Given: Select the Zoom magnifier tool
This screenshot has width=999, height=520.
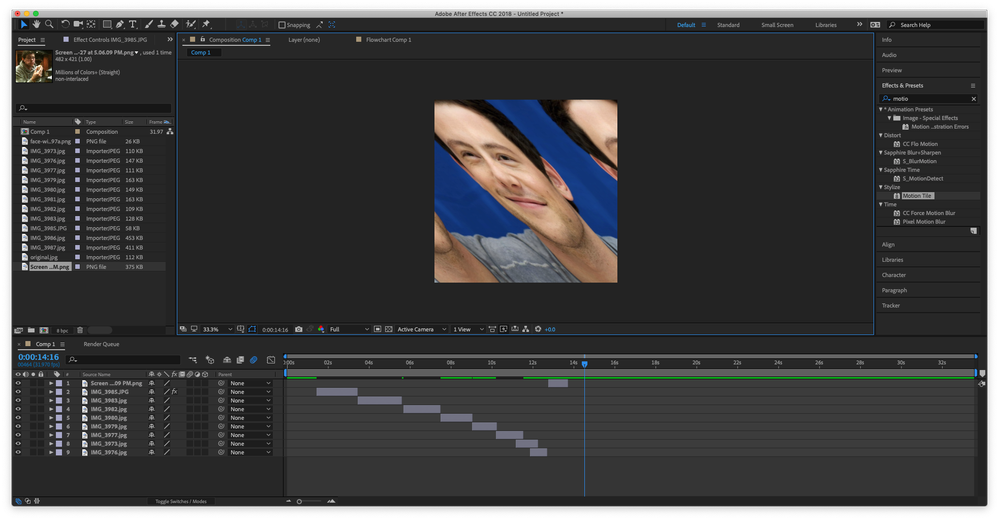Looking at the screenshot, I should click(x=48, y=24).
